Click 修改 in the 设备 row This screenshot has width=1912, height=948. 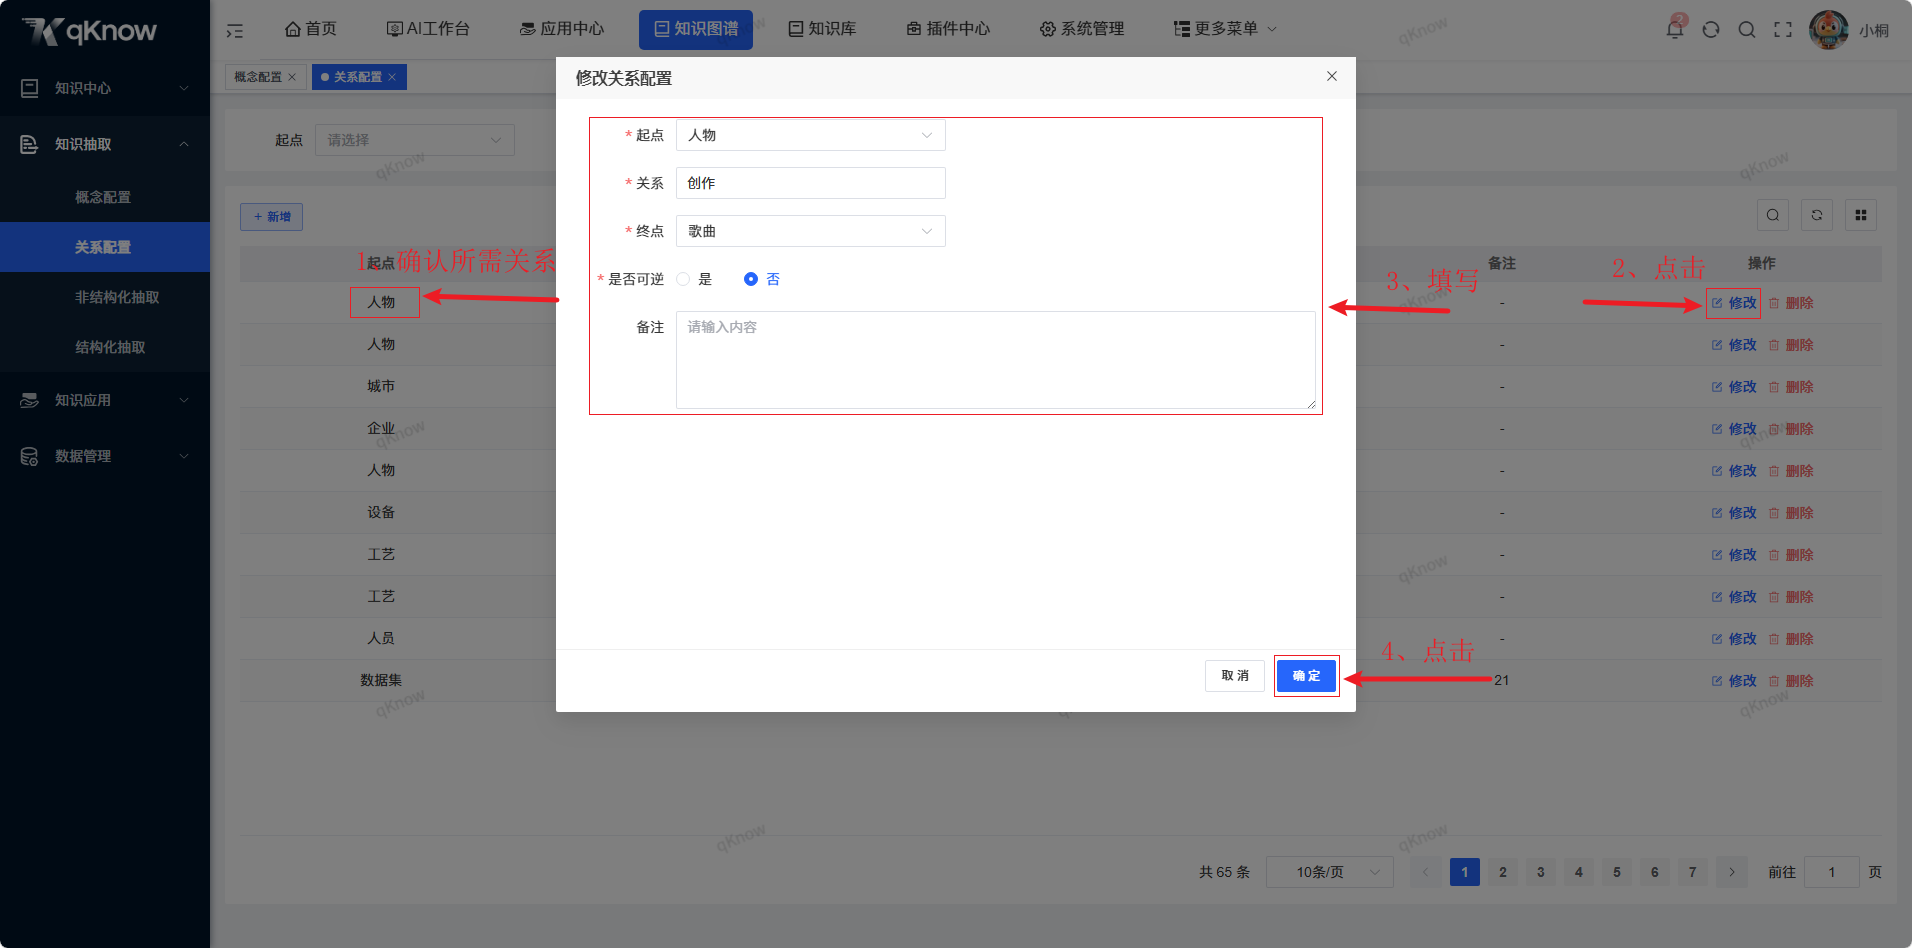tap(1734, 513)
